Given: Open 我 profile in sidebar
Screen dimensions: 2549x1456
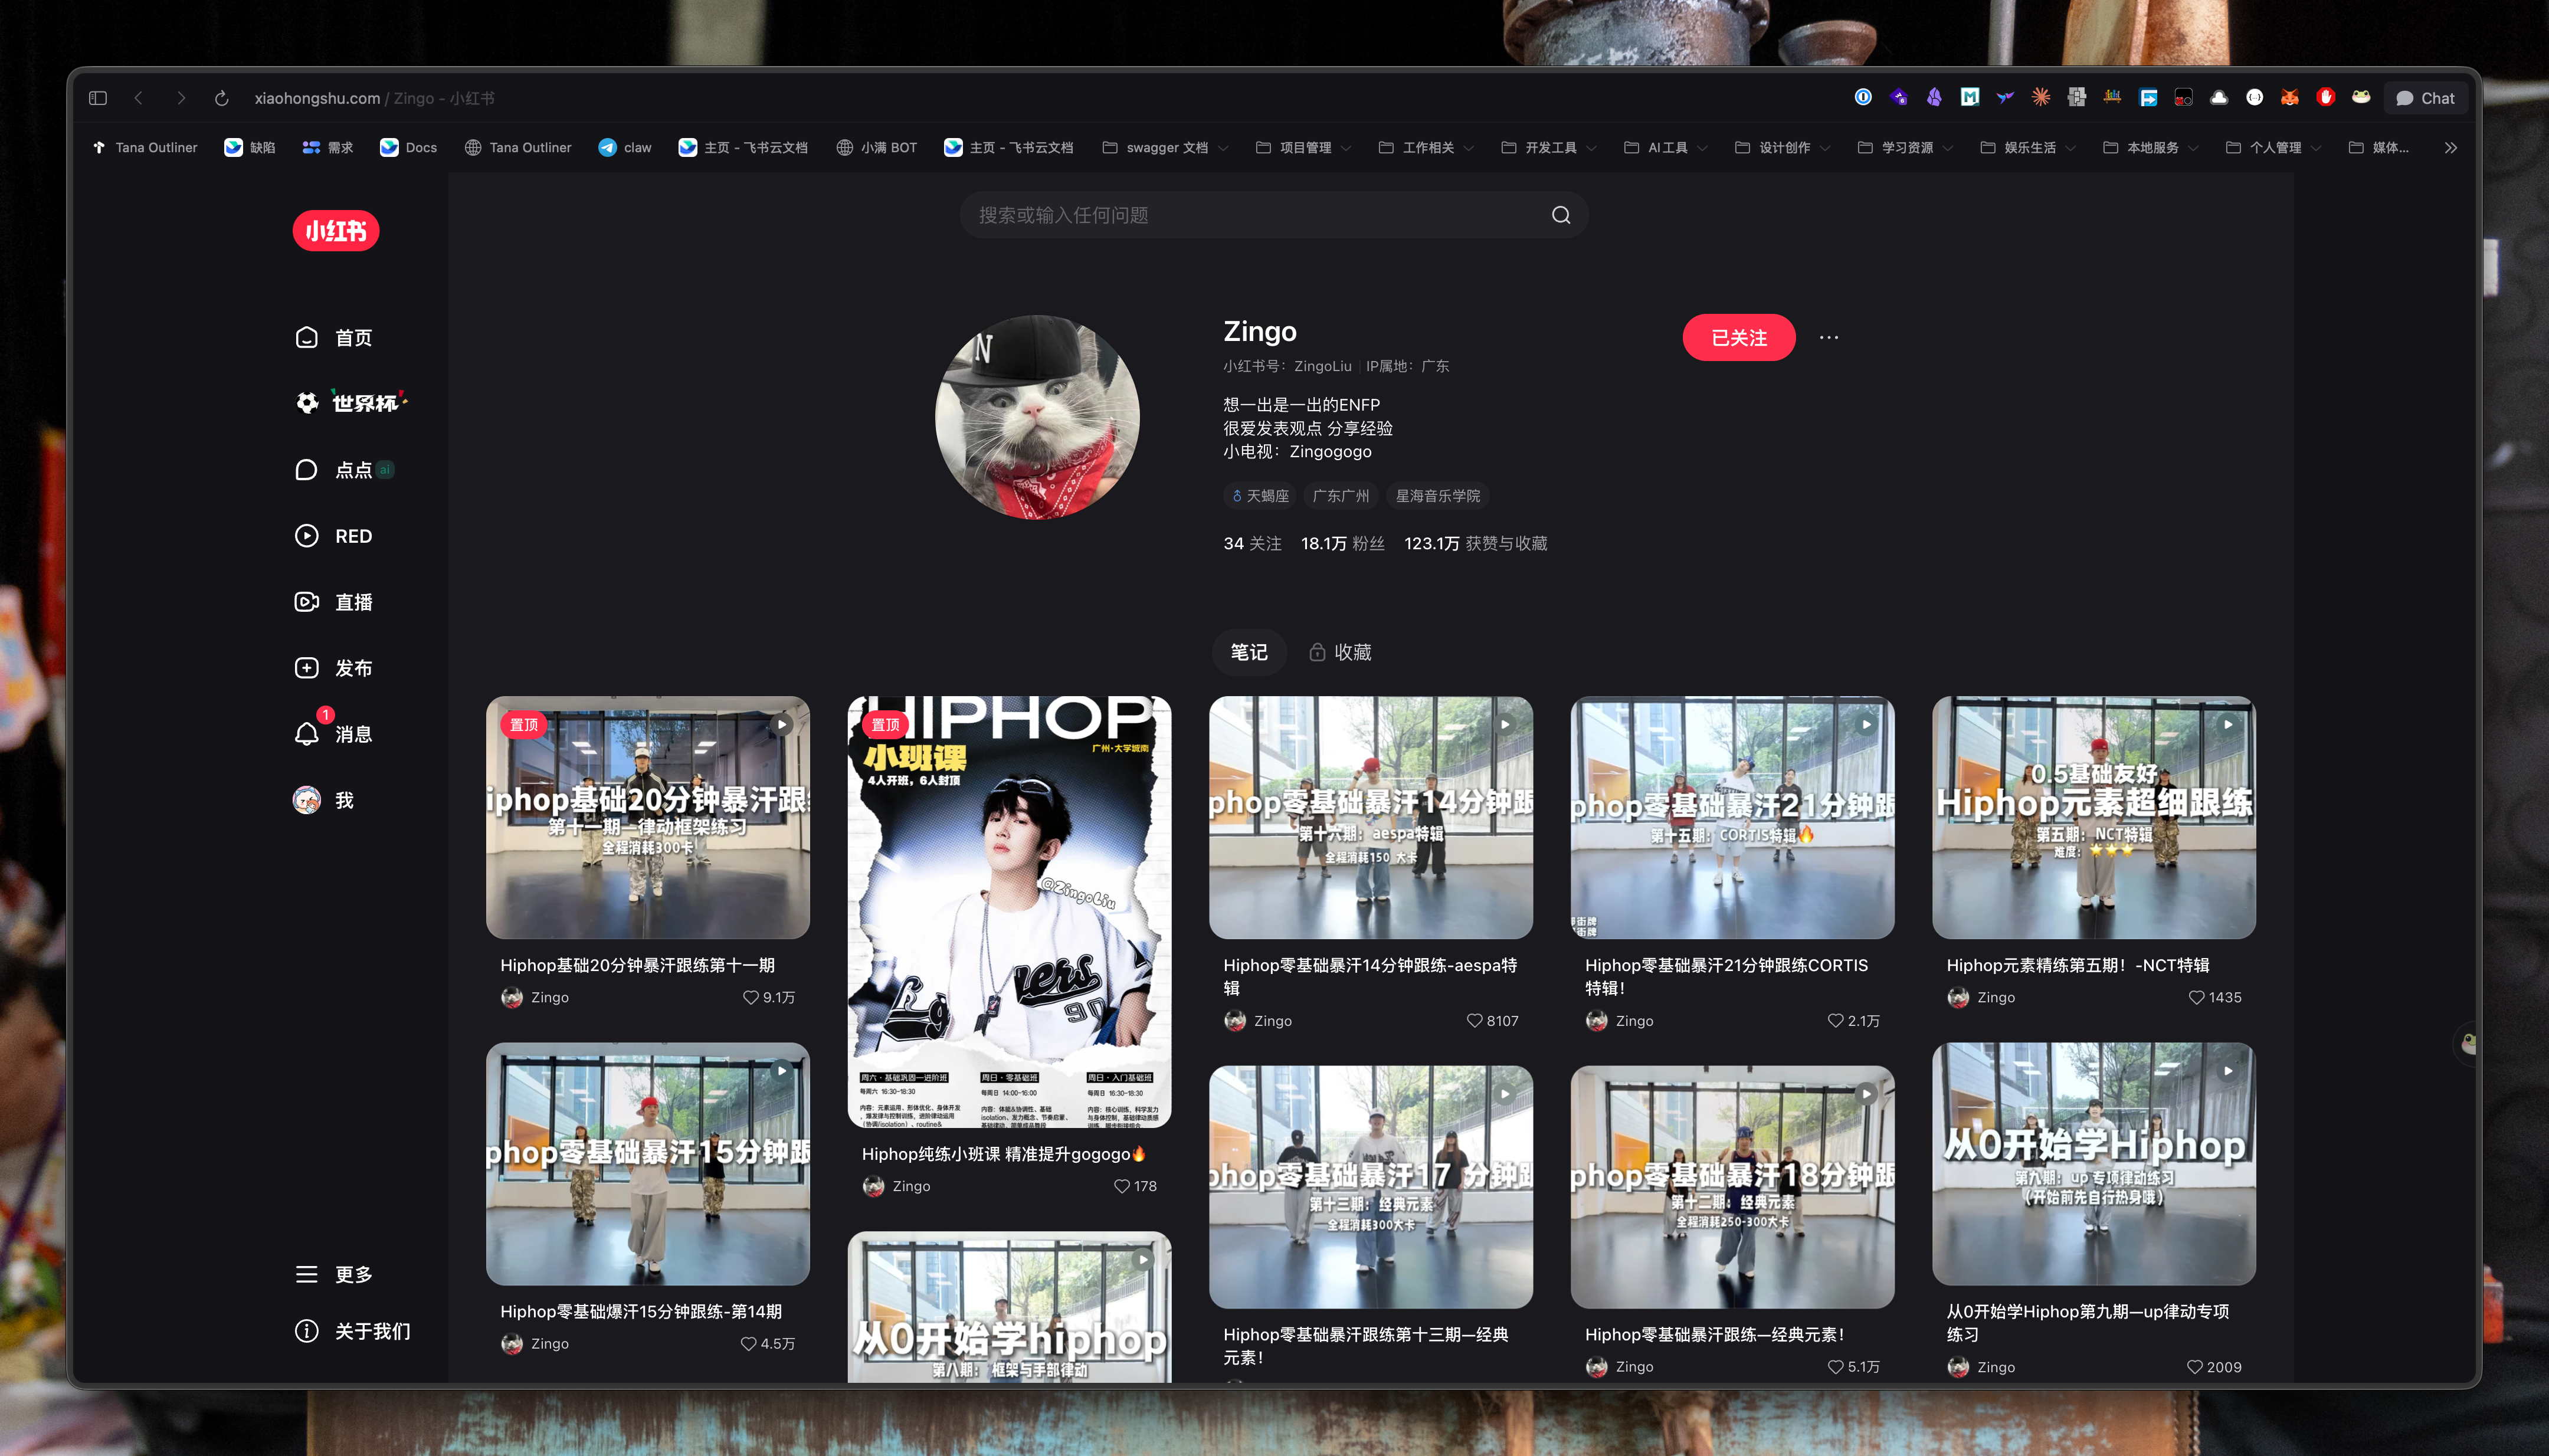Looking at the screenshot, I should pos(324,800).
